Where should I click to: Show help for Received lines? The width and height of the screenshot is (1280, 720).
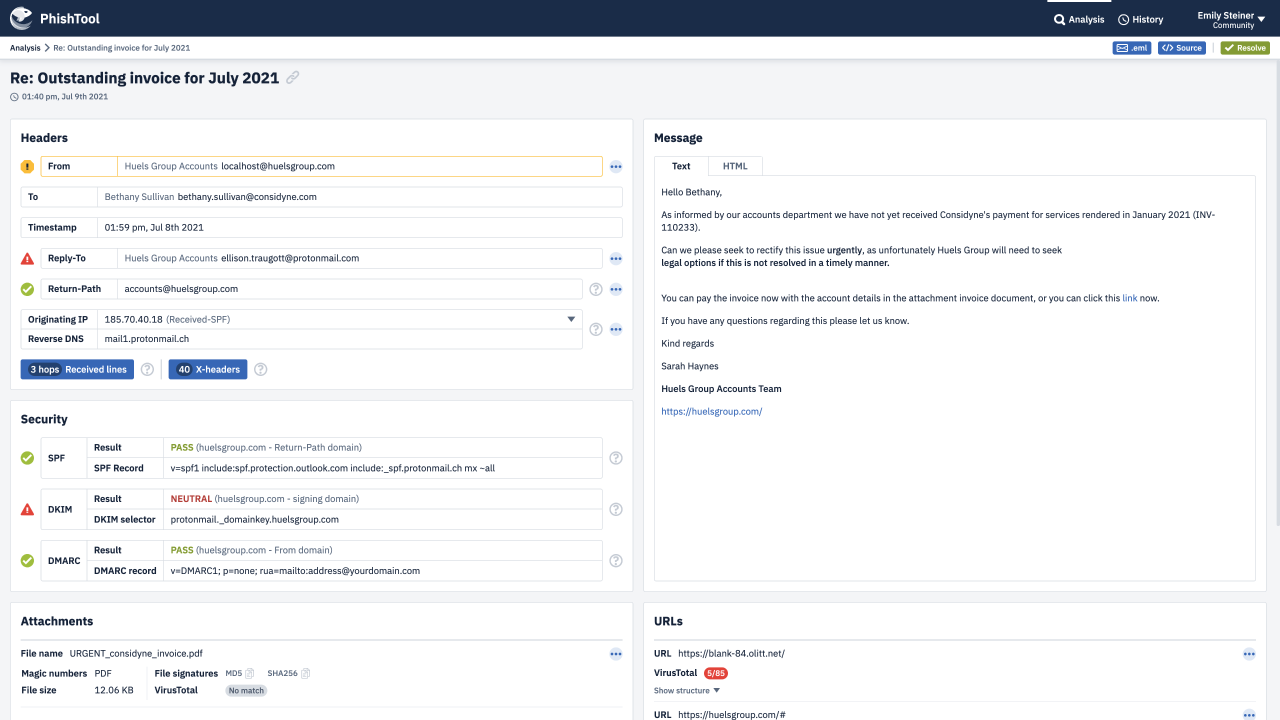(147, 369)
